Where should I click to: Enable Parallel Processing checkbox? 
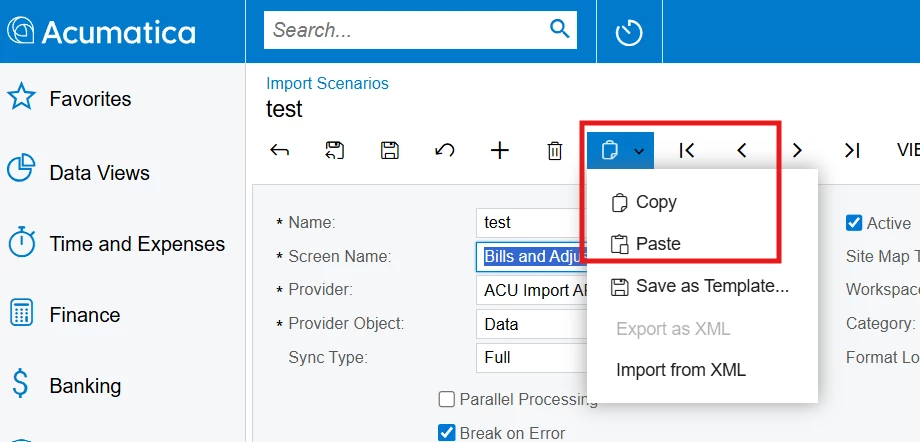click(x=447, y=400)
